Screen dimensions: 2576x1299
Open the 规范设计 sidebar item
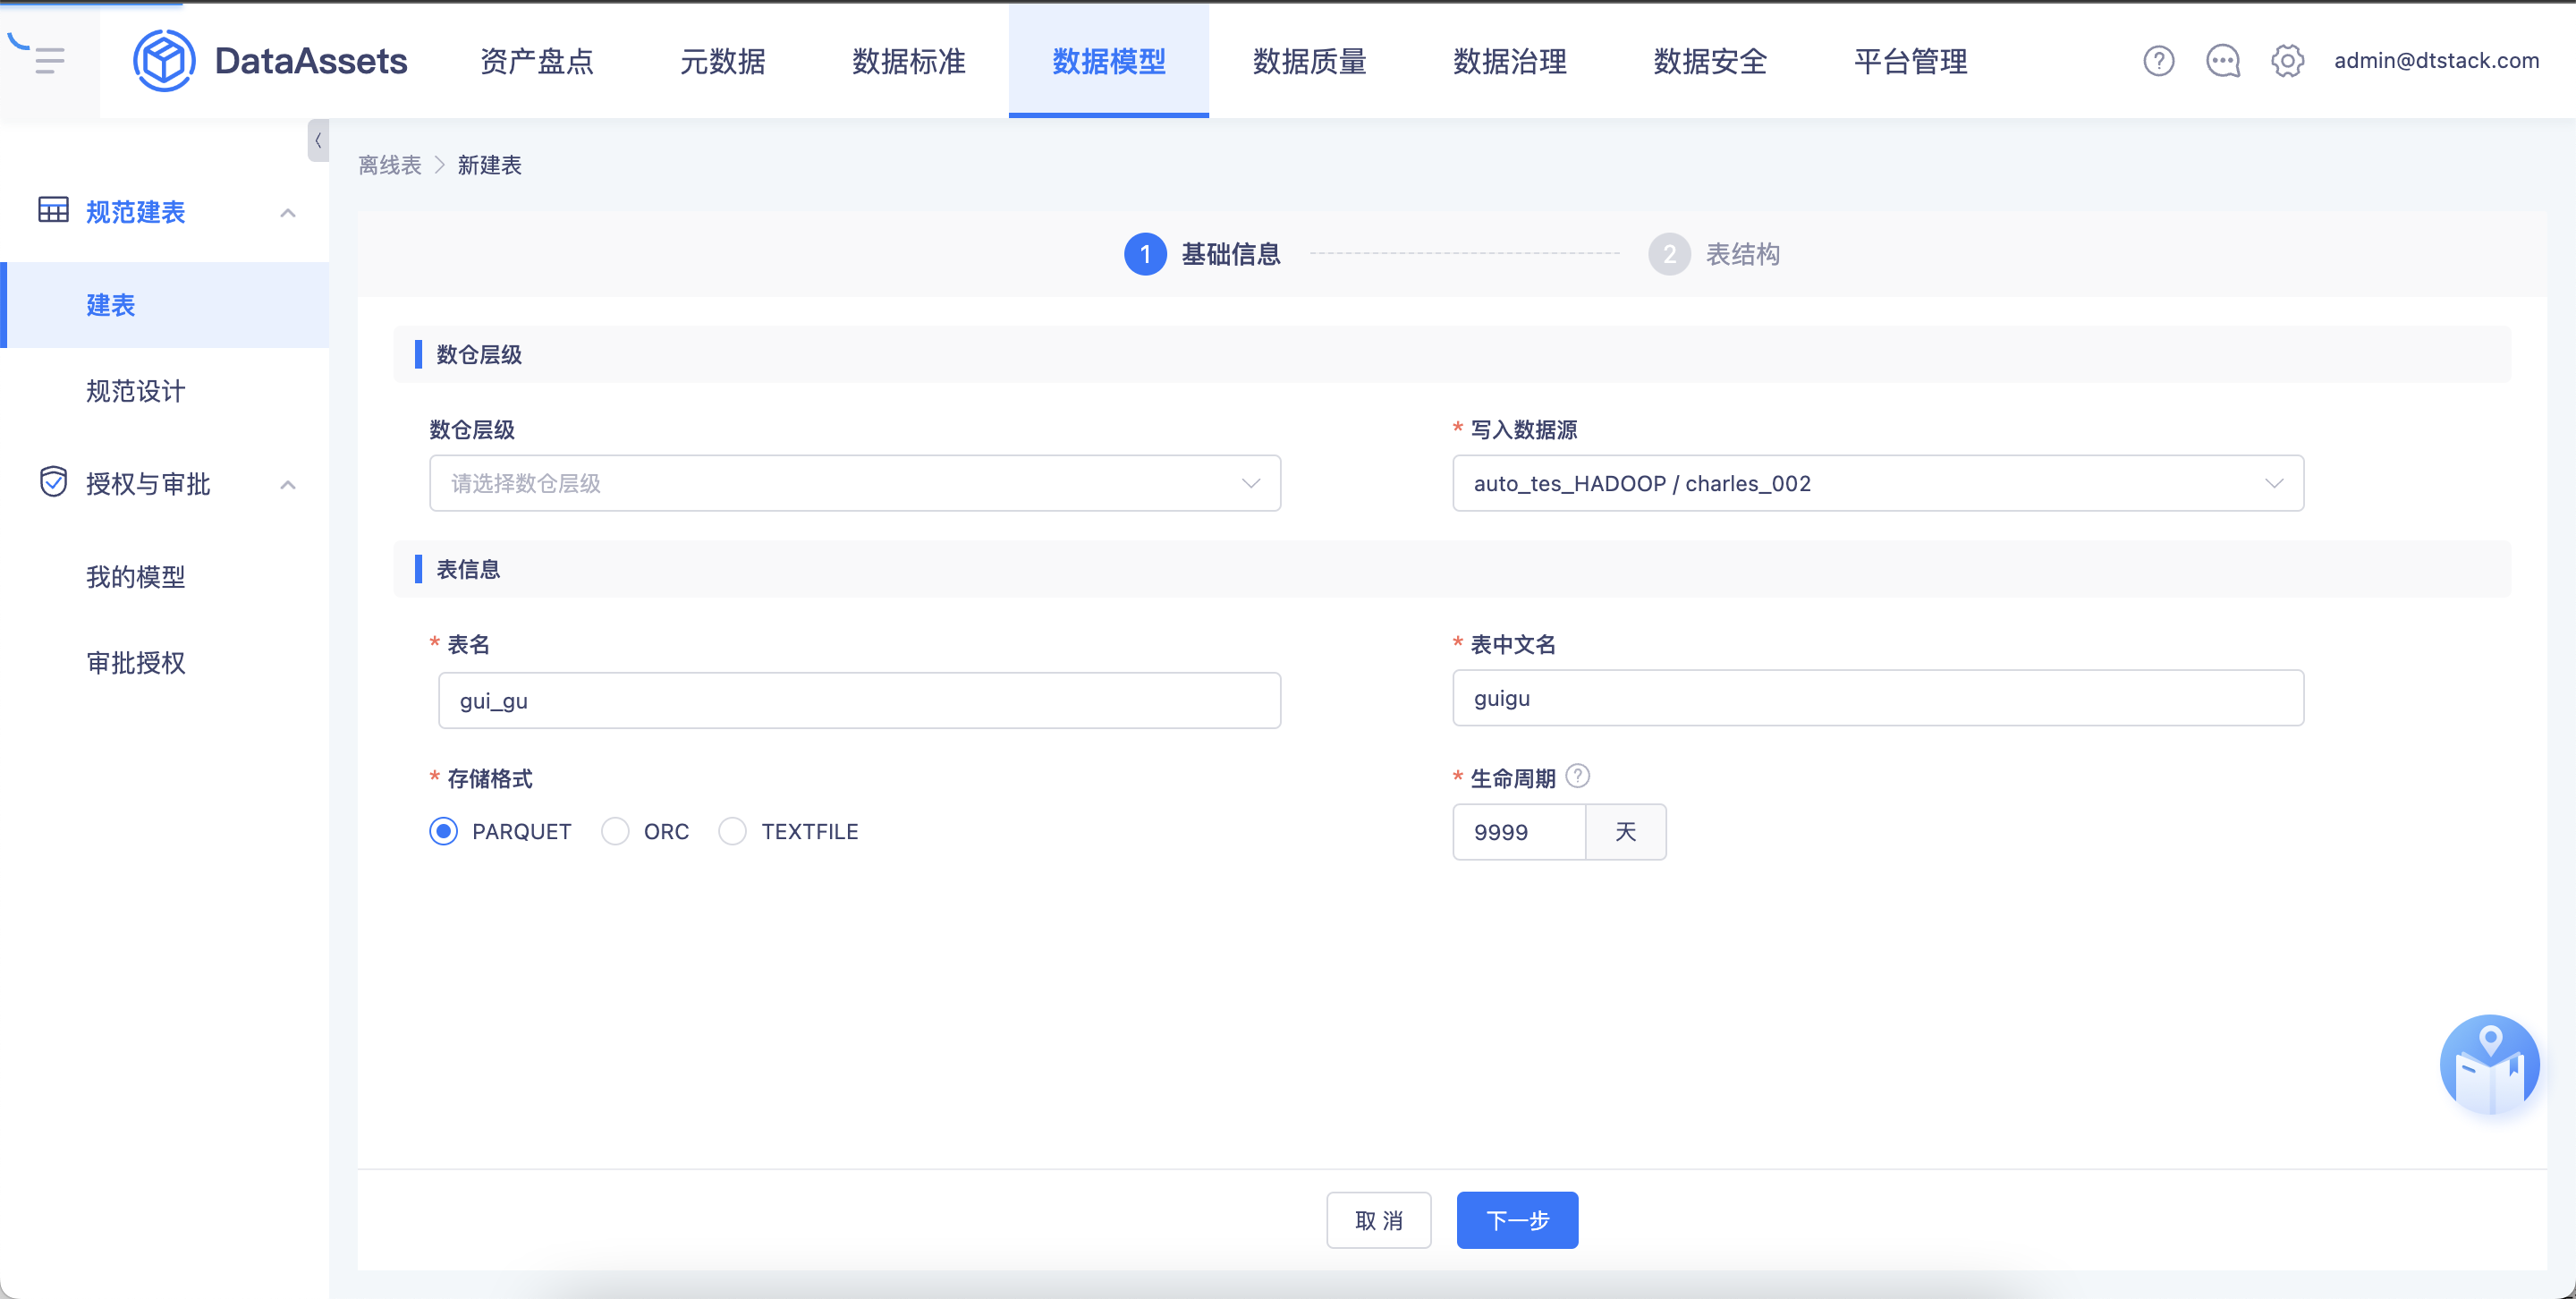(x=136, y=391)
